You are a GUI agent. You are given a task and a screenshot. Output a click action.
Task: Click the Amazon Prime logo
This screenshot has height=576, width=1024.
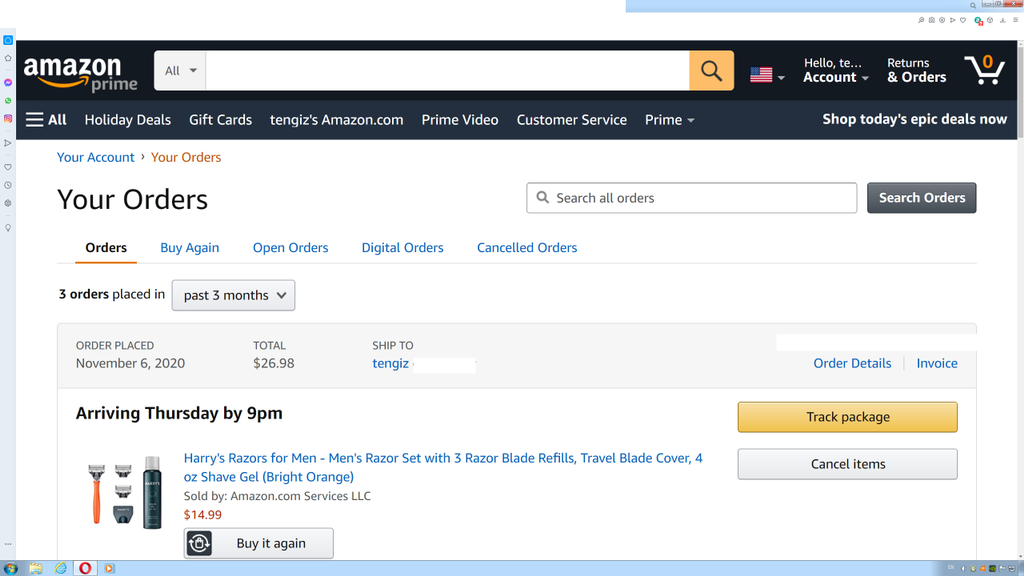[80, 73]
